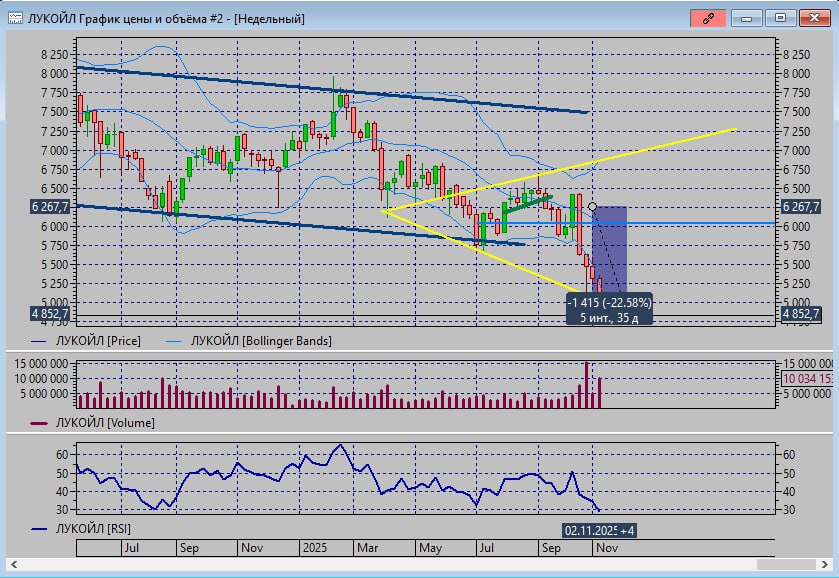The image size is (839, 578).
Task: Close the ЛУКОЙЛ chart window
Action: 815,18
